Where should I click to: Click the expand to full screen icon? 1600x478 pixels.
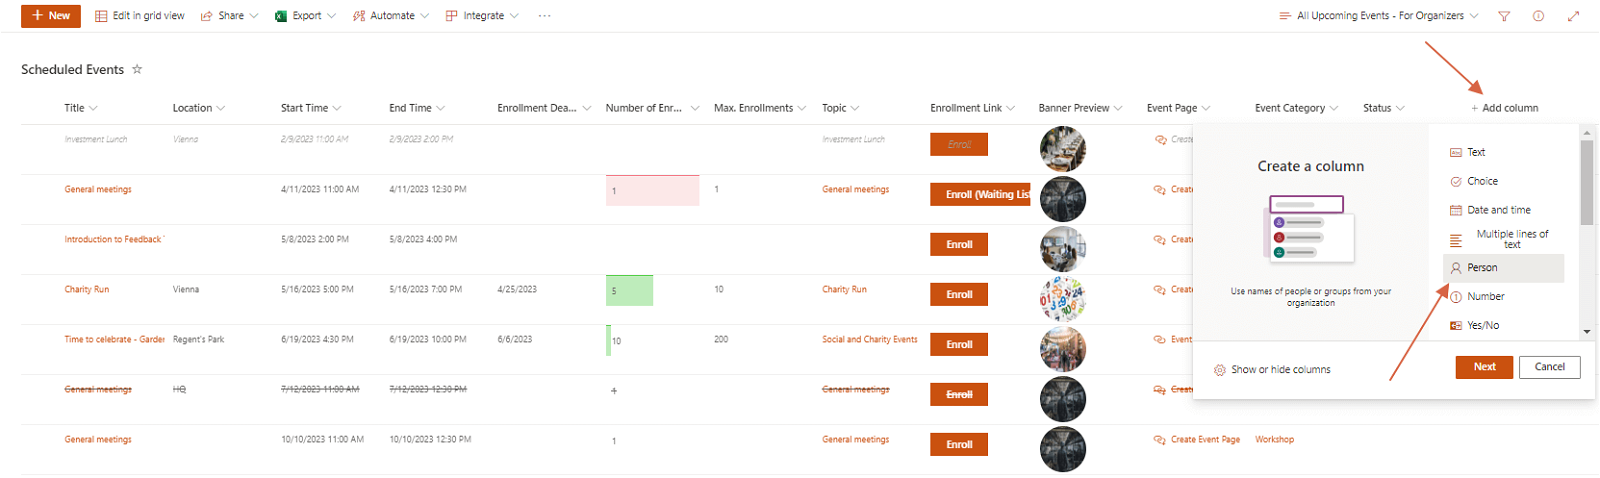click(x=1573, y=16)
